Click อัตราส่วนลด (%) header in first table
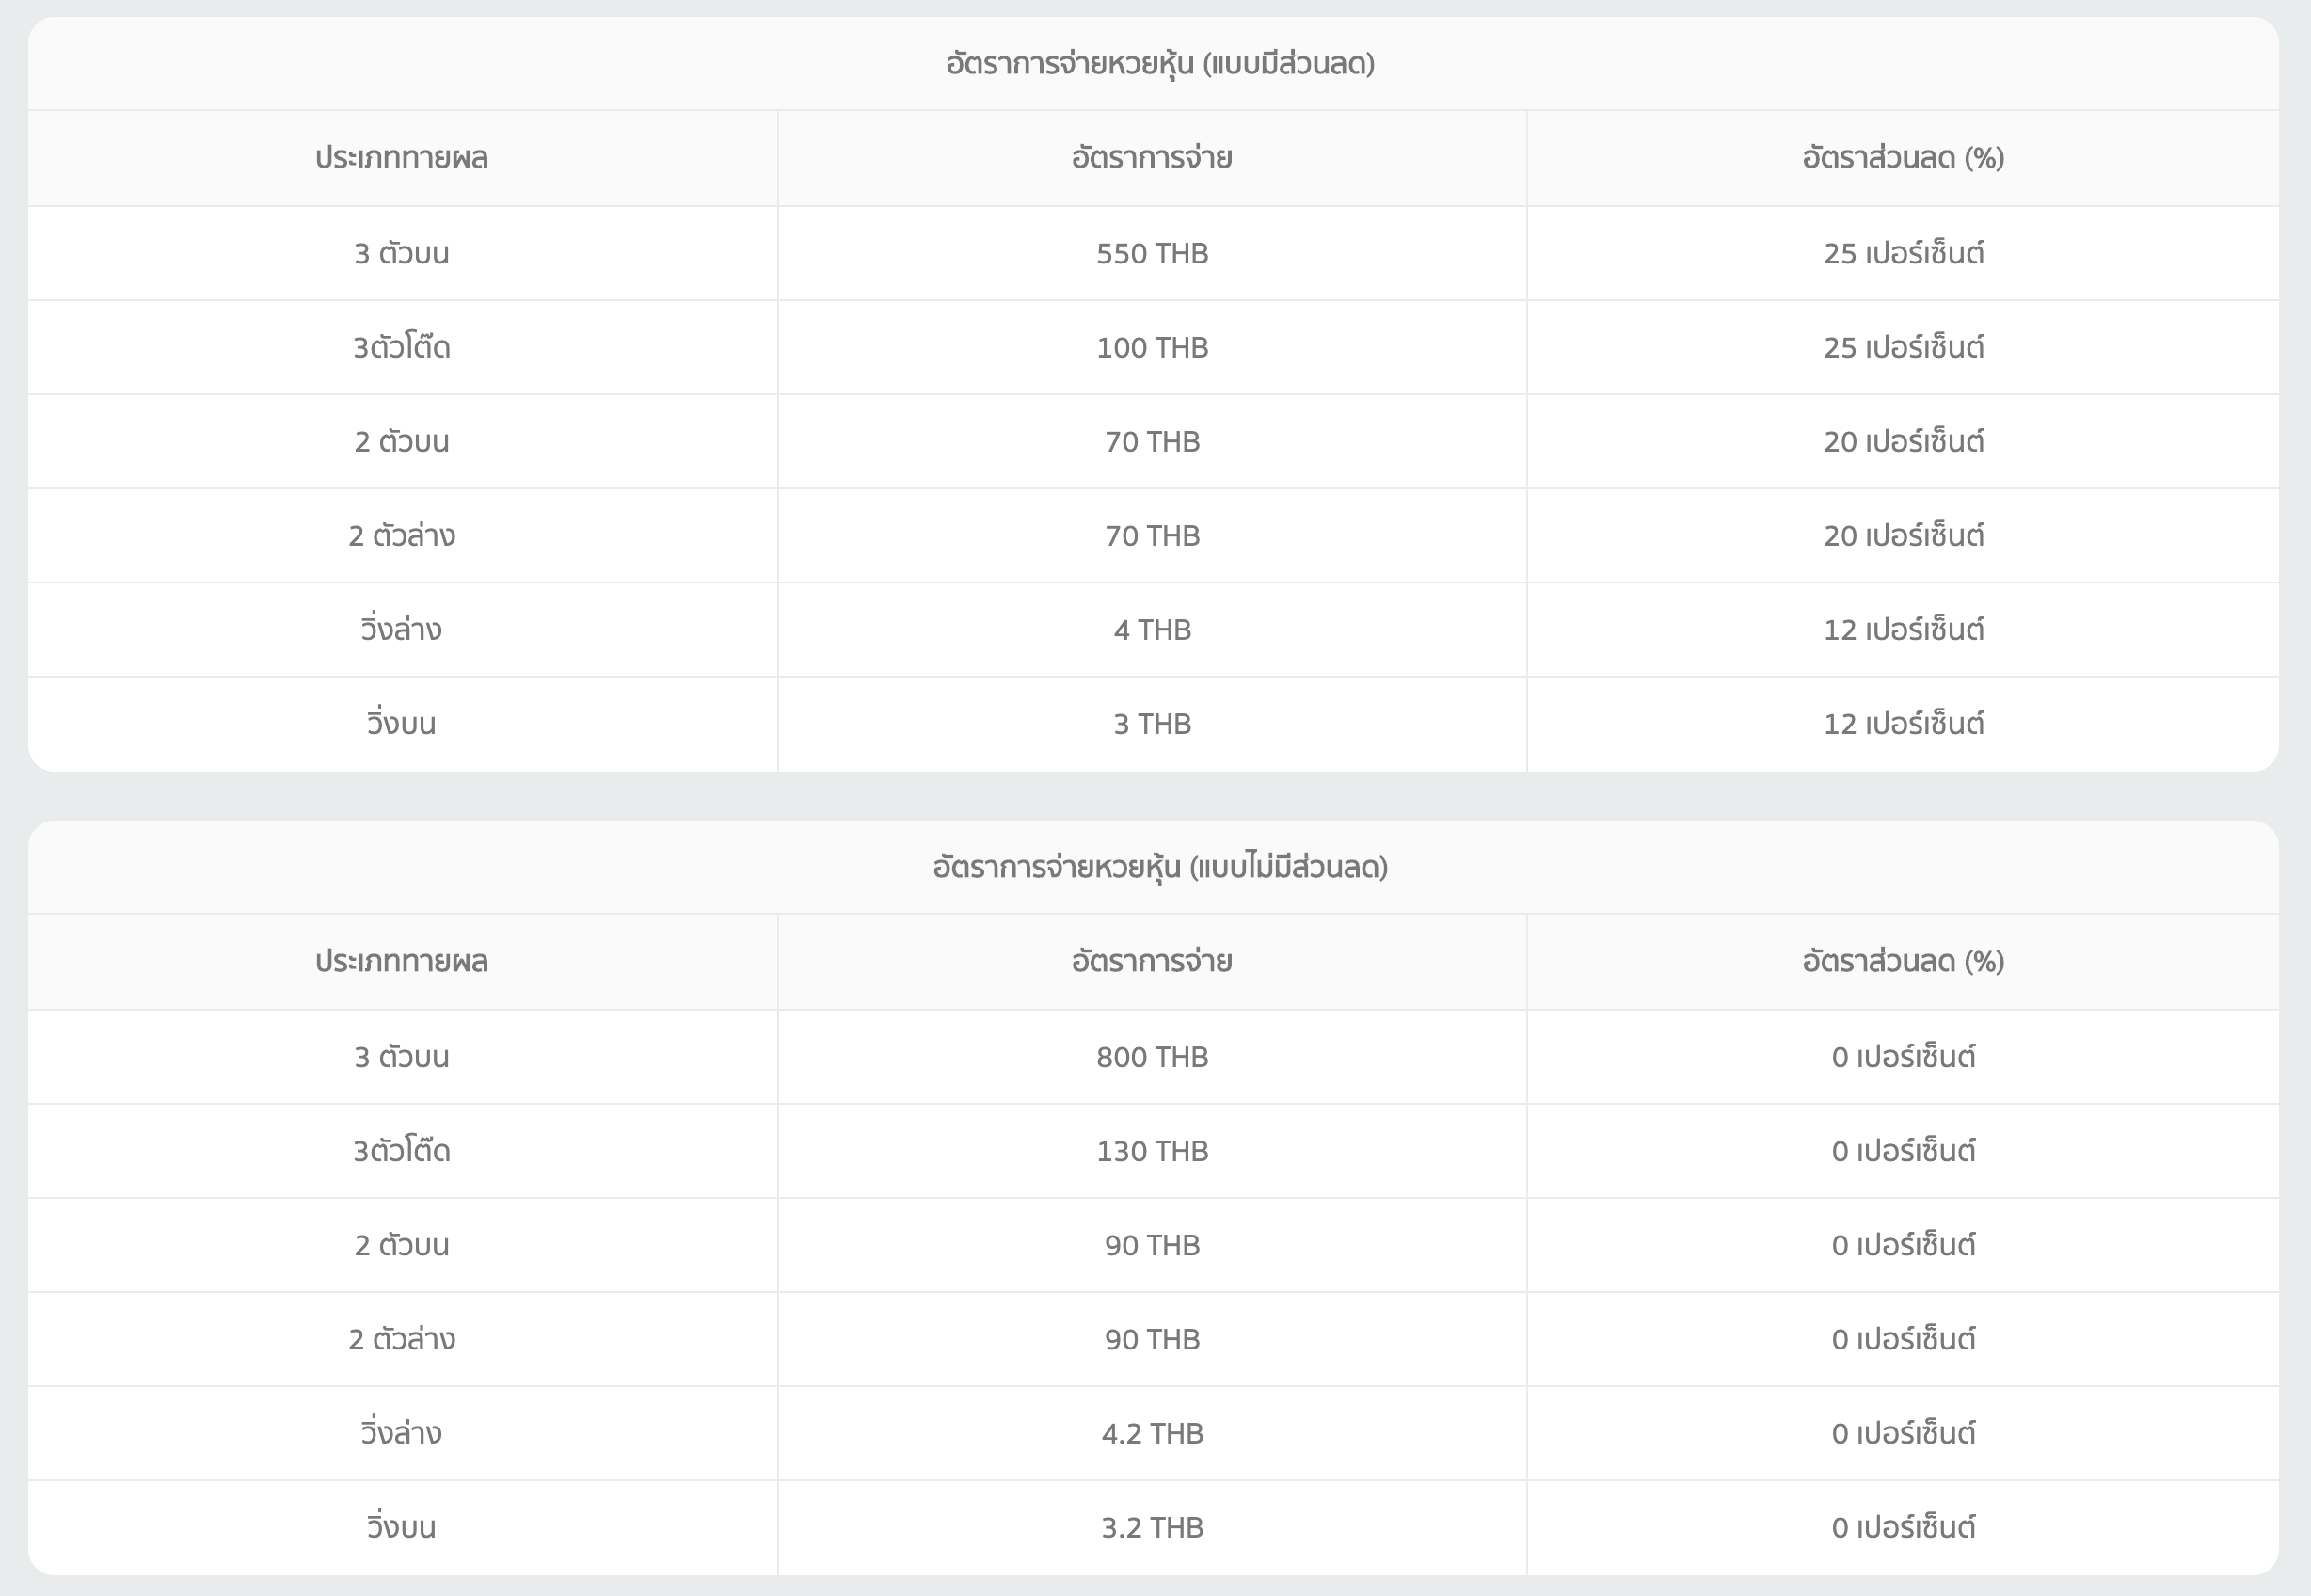 [1903, 158]
